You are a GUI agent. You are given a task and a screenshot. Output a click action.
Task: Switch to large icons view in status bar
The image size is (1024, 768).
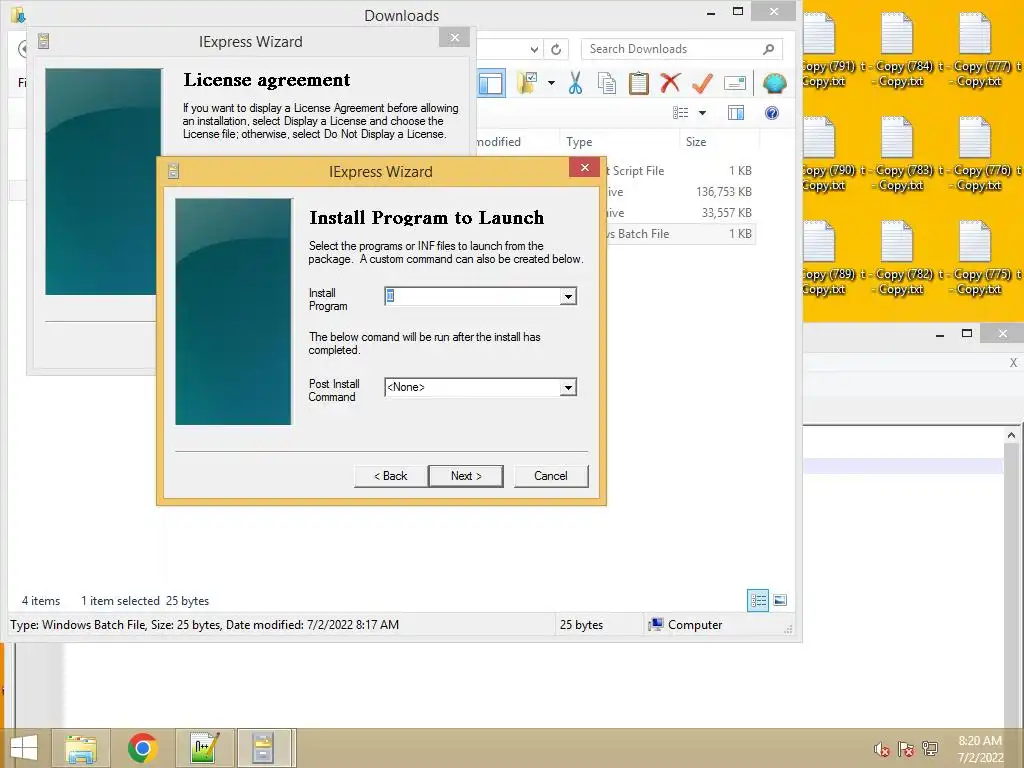780,600
